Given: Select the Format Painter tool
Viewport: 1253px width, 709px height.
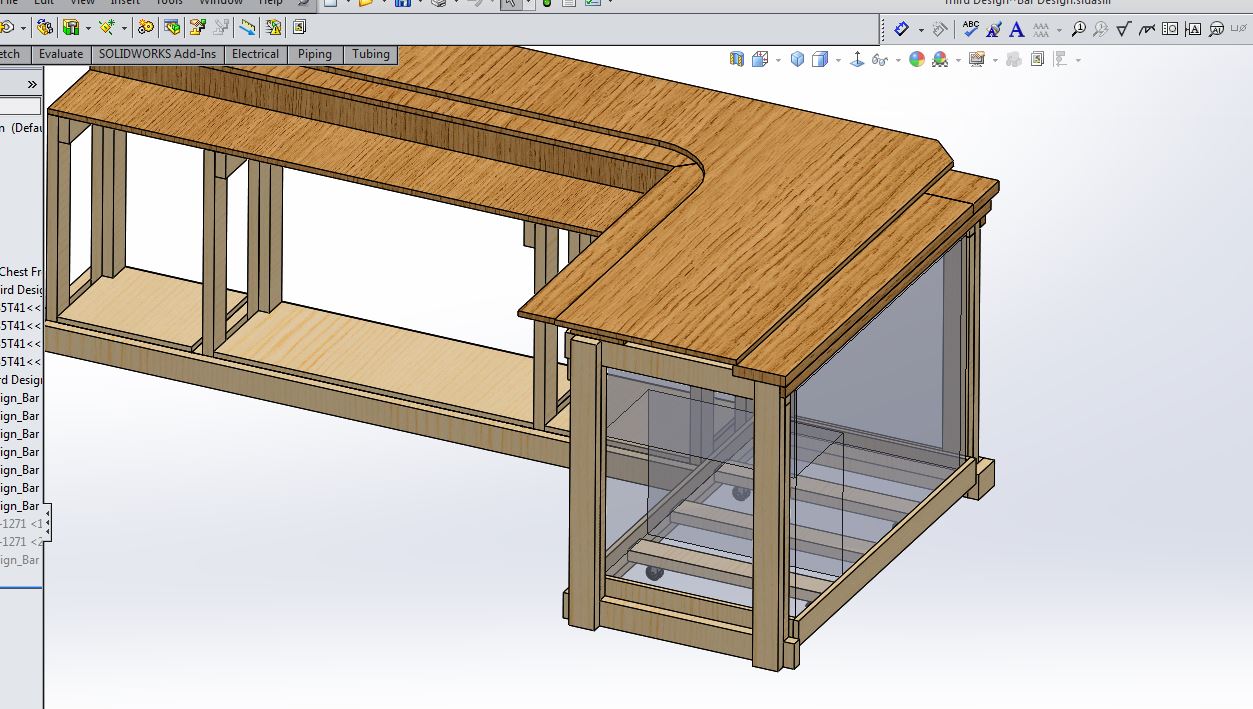Looking at the screenshot, I should click(x=994, y=30).
